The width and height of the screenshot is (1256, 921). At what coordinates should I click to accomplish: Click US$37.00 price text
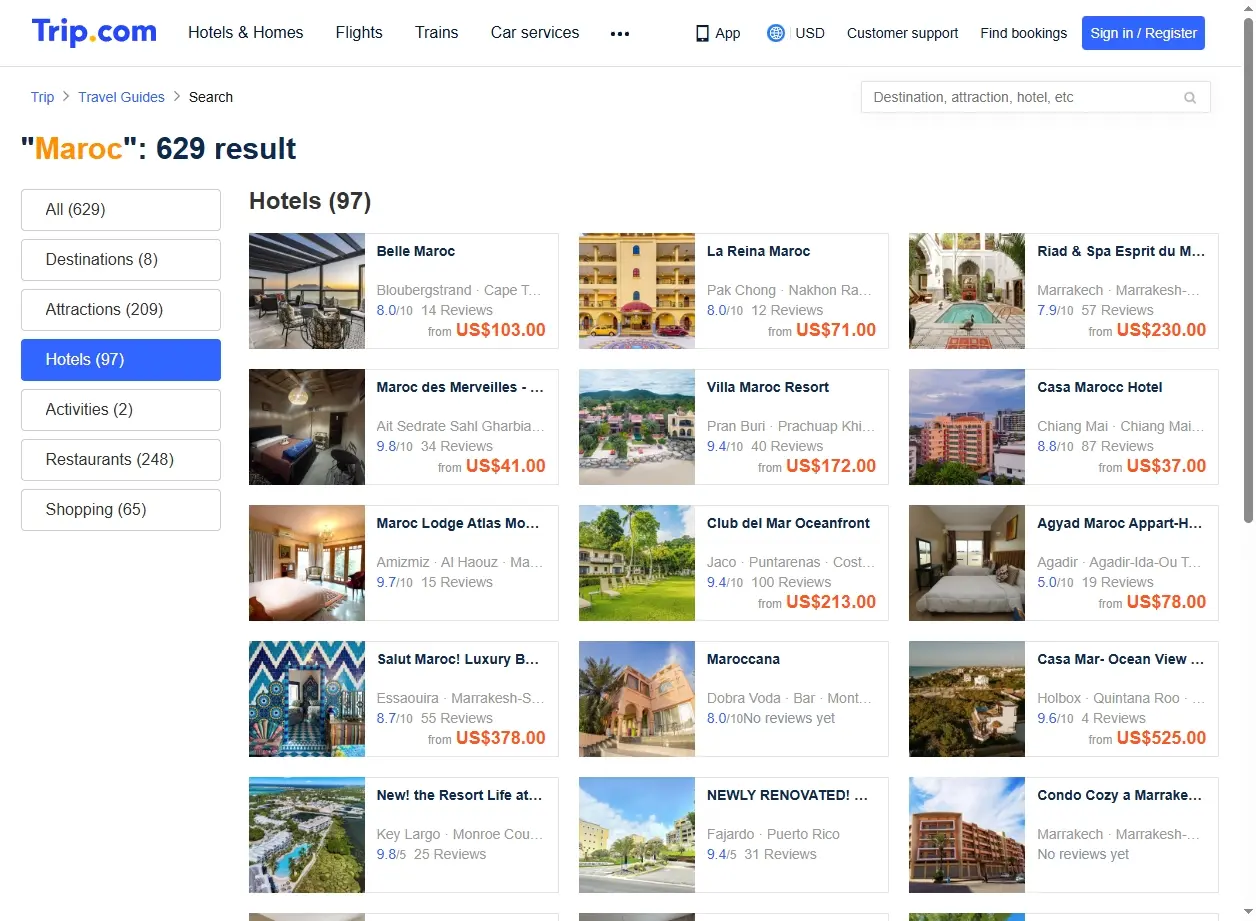click(x=1166, y=466)
